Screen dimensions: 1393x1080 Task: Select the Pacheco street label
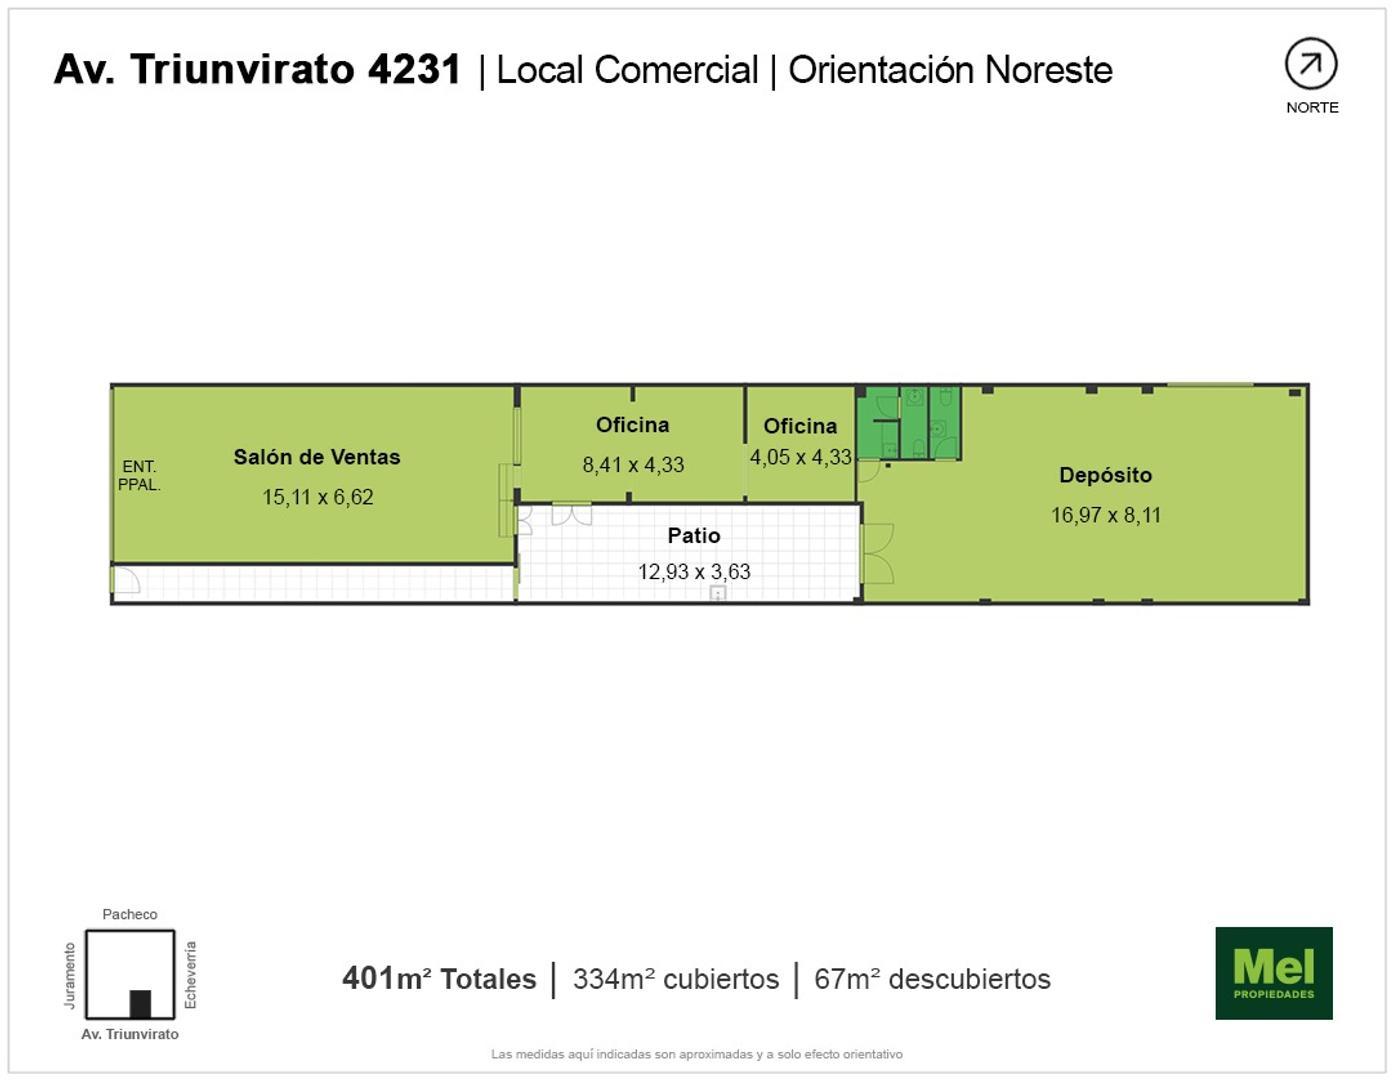tap(130, 913)
